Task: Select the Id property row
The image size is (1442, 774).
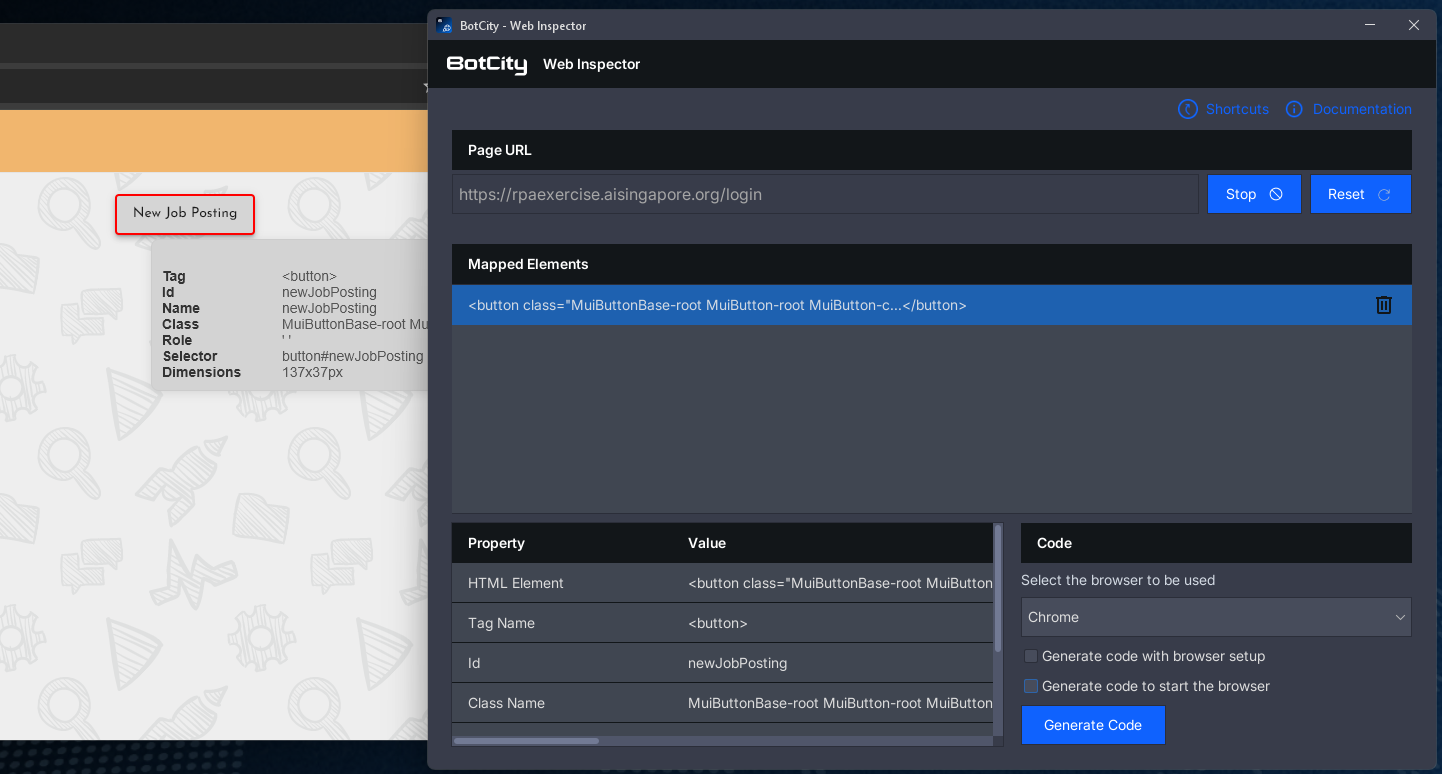Action: 720,663
